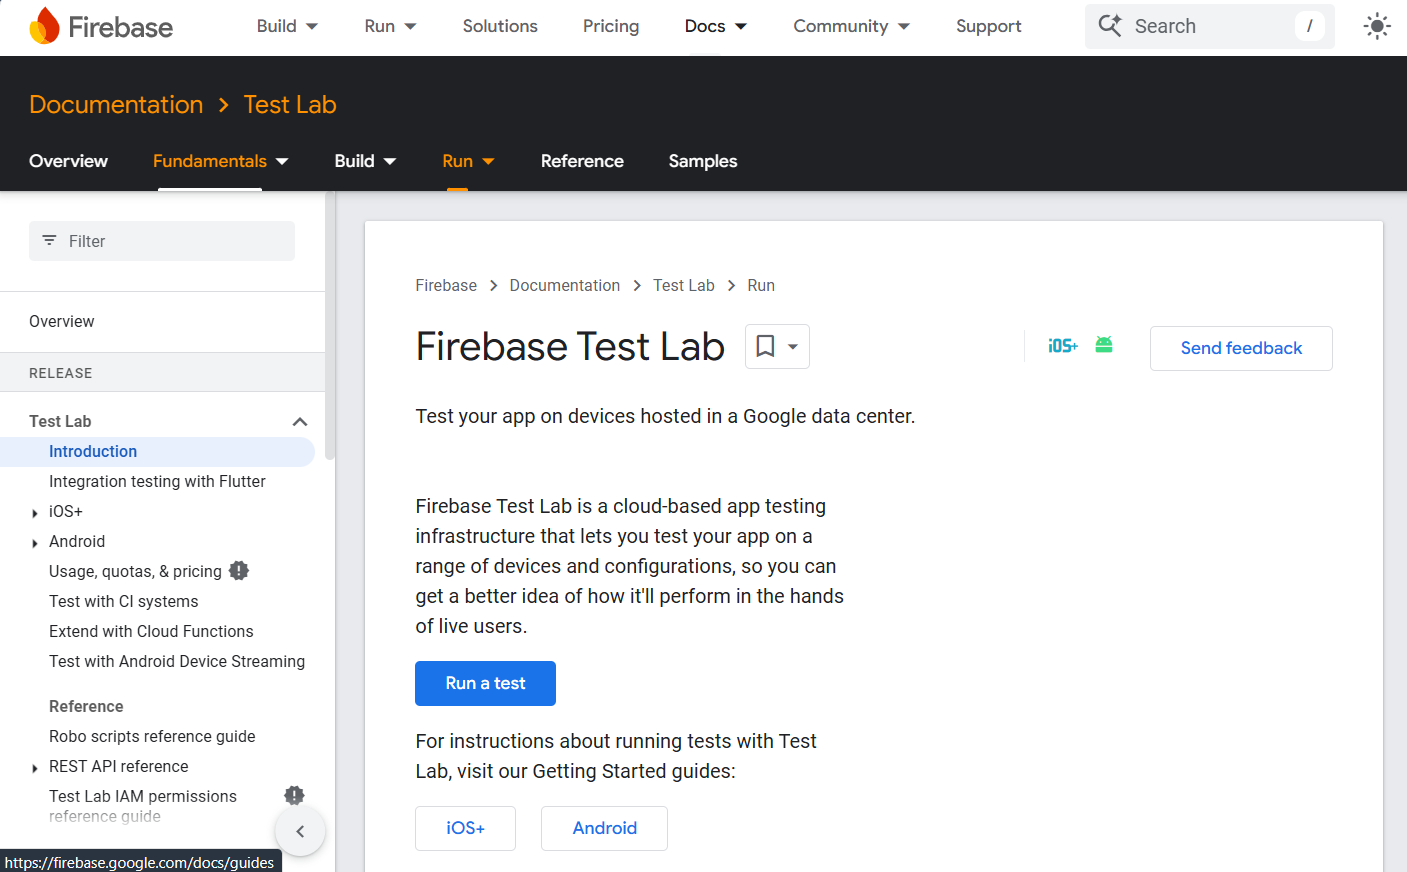Viewport: 1407px width, 872px height.
Task: Click Test Lab in the orange header
Action: click(290, 104)
